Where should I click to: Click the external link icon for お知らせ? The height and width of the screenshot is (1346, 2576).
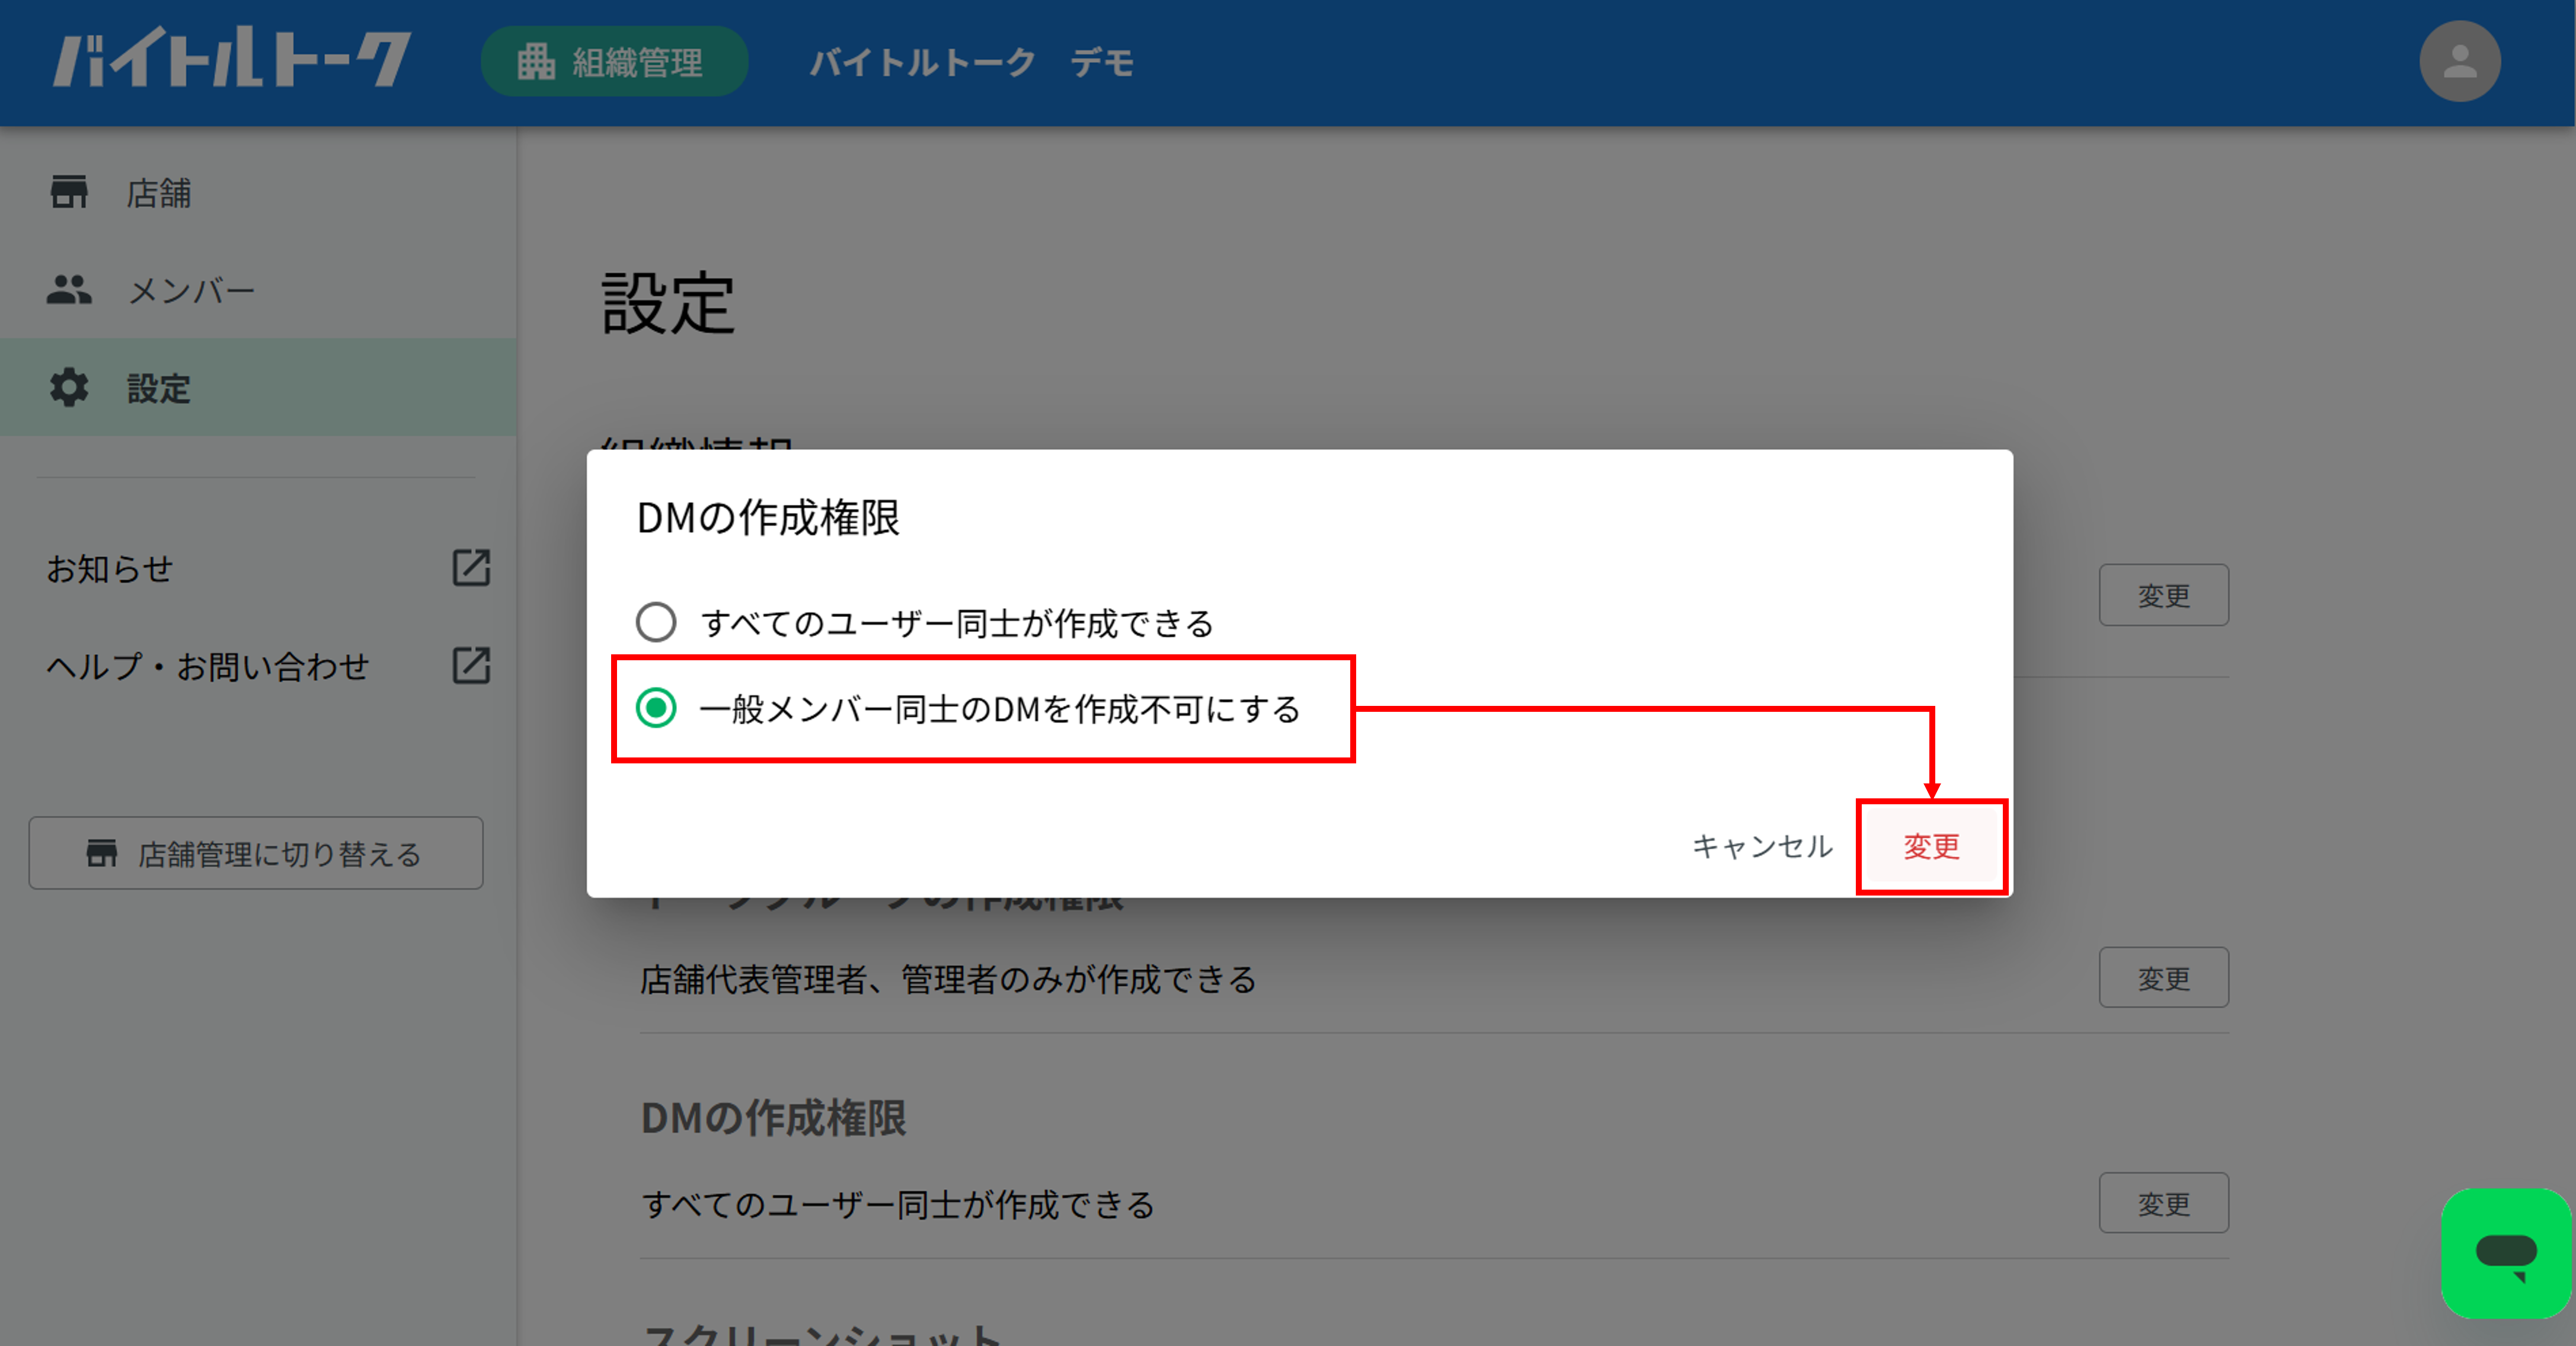[471, 568]
